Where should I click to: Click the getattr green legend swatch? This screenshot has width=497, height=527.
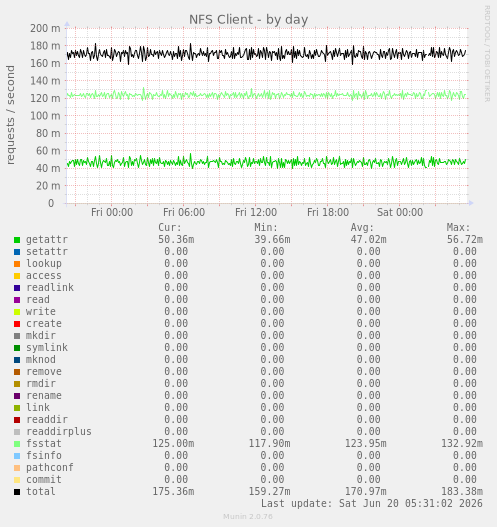(17, 240)
